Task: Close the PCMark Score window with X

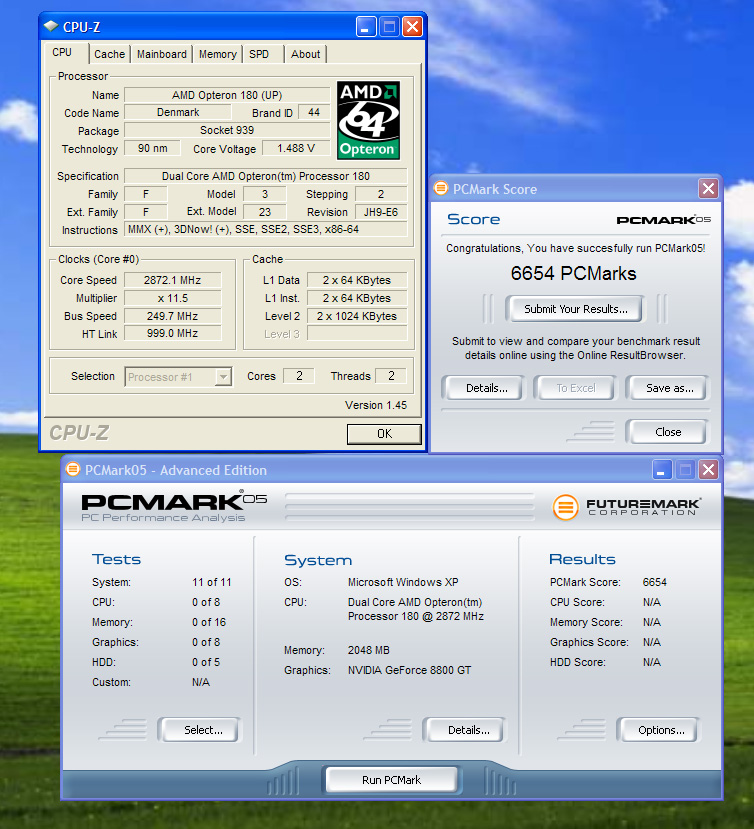Action: coord(709,189)
